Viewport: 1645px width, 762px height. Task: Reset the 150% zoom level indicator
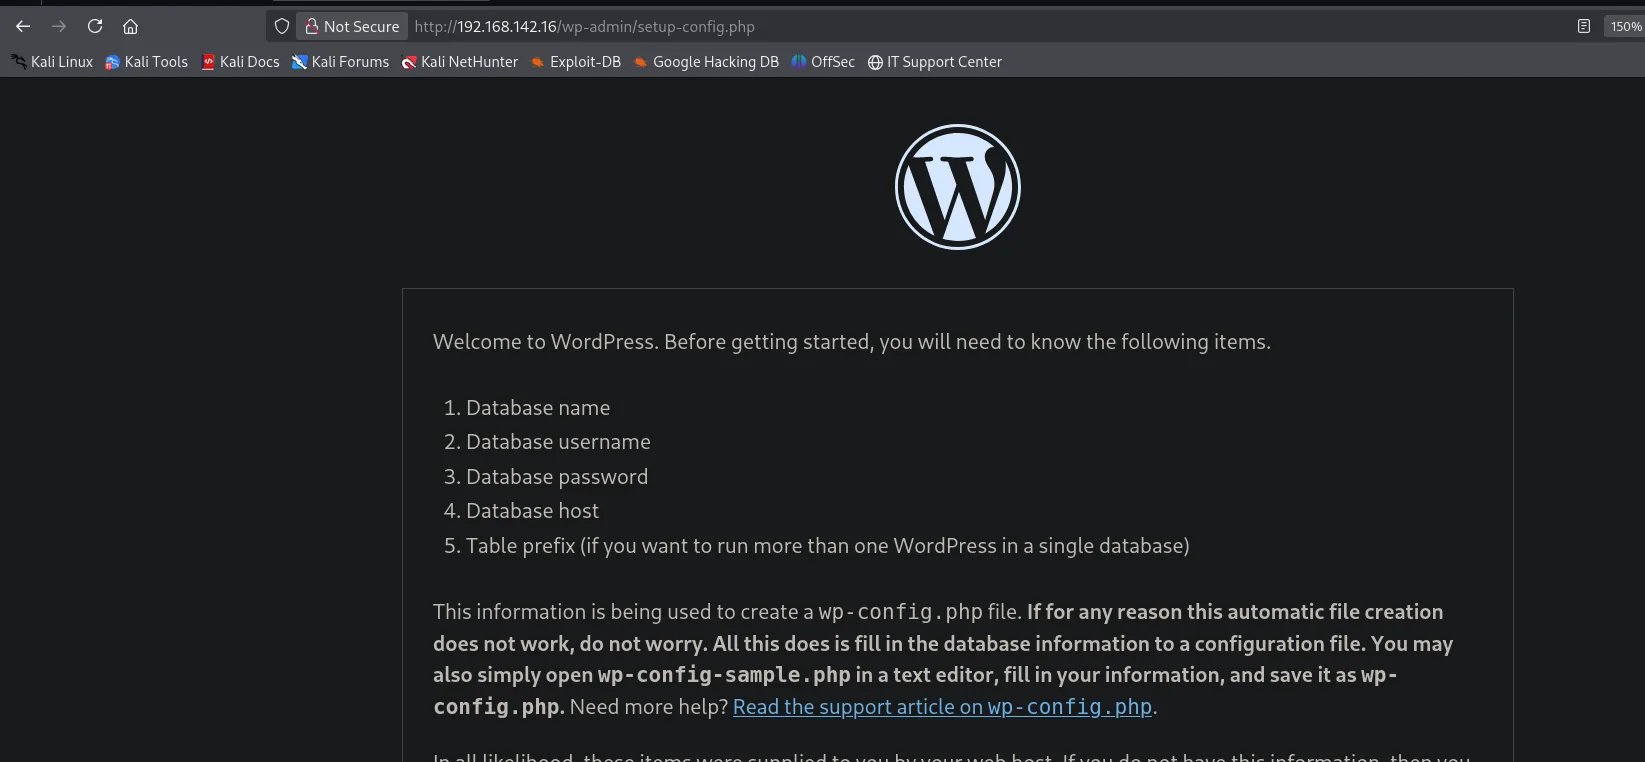[1625, 27]
